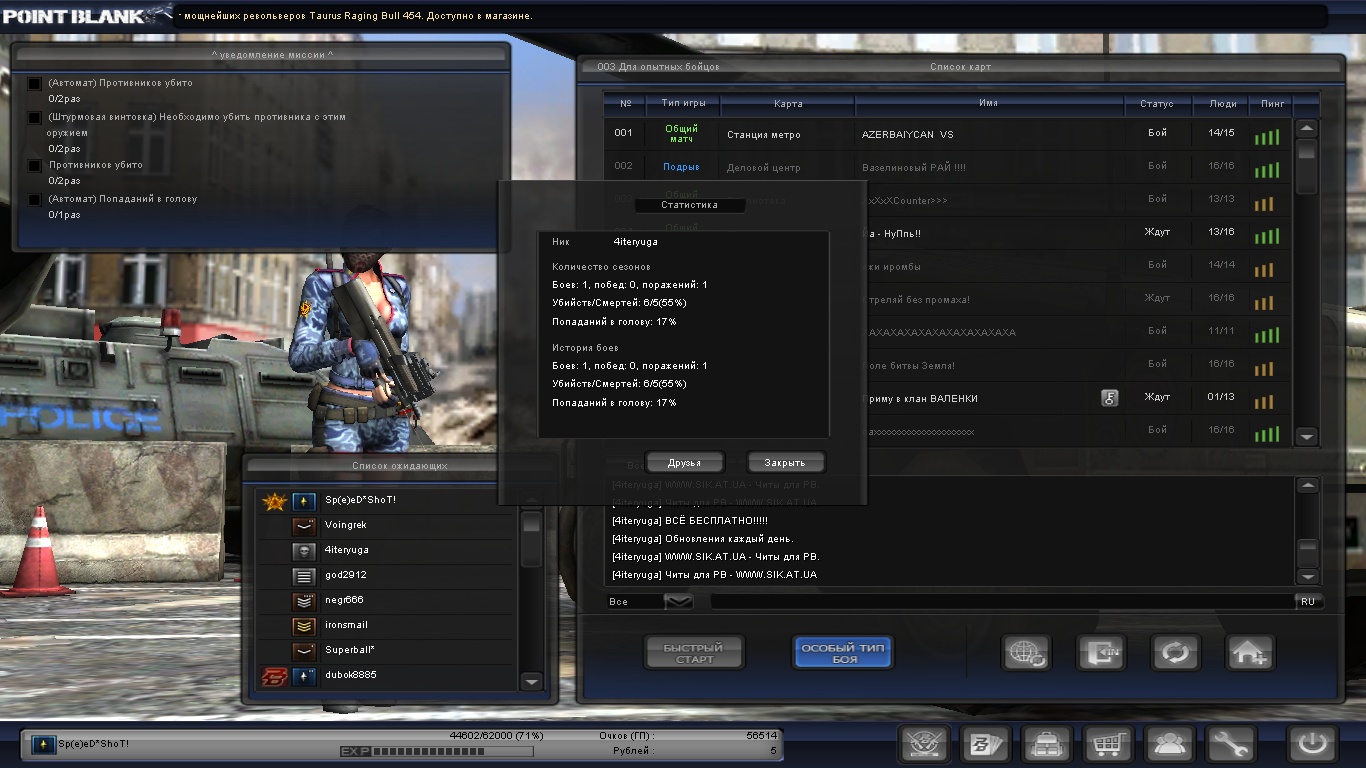Sort rooms by Карта column
1366x768 pixels.
pyautogui.click(x=788, y=104)
